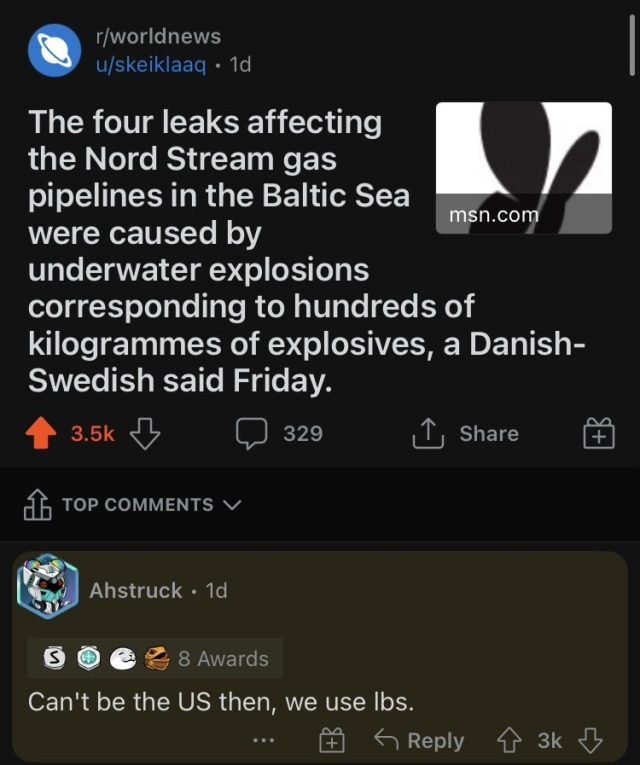Image resolution: width=640 pixels, height=765 pixels.
Task: View the comment's 8 Awards
Action: (x=155, y=658)
